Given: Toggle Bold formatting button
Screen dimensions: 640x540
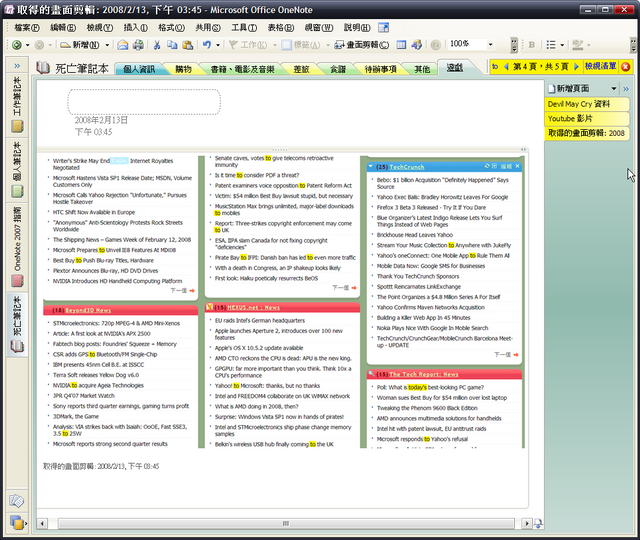Looking at the screenshot, I should coord(531,45).
